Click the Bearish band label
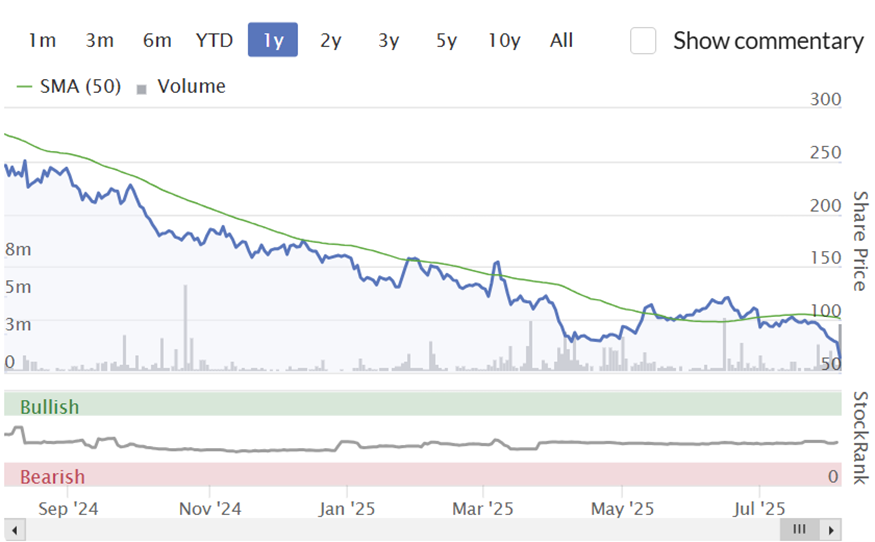 (x=52, y=477)
